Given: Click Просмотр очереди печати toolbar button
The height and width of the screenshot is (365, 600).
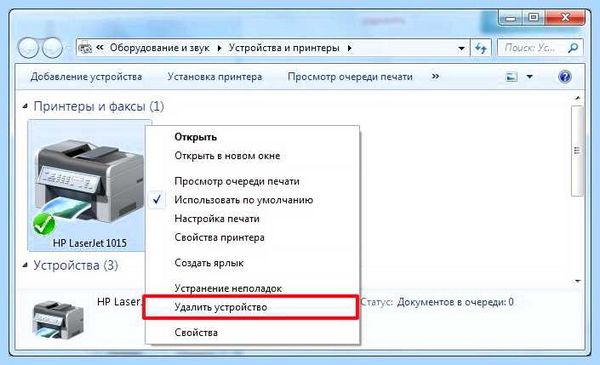Looking at the screenshot, I should 350,77.
